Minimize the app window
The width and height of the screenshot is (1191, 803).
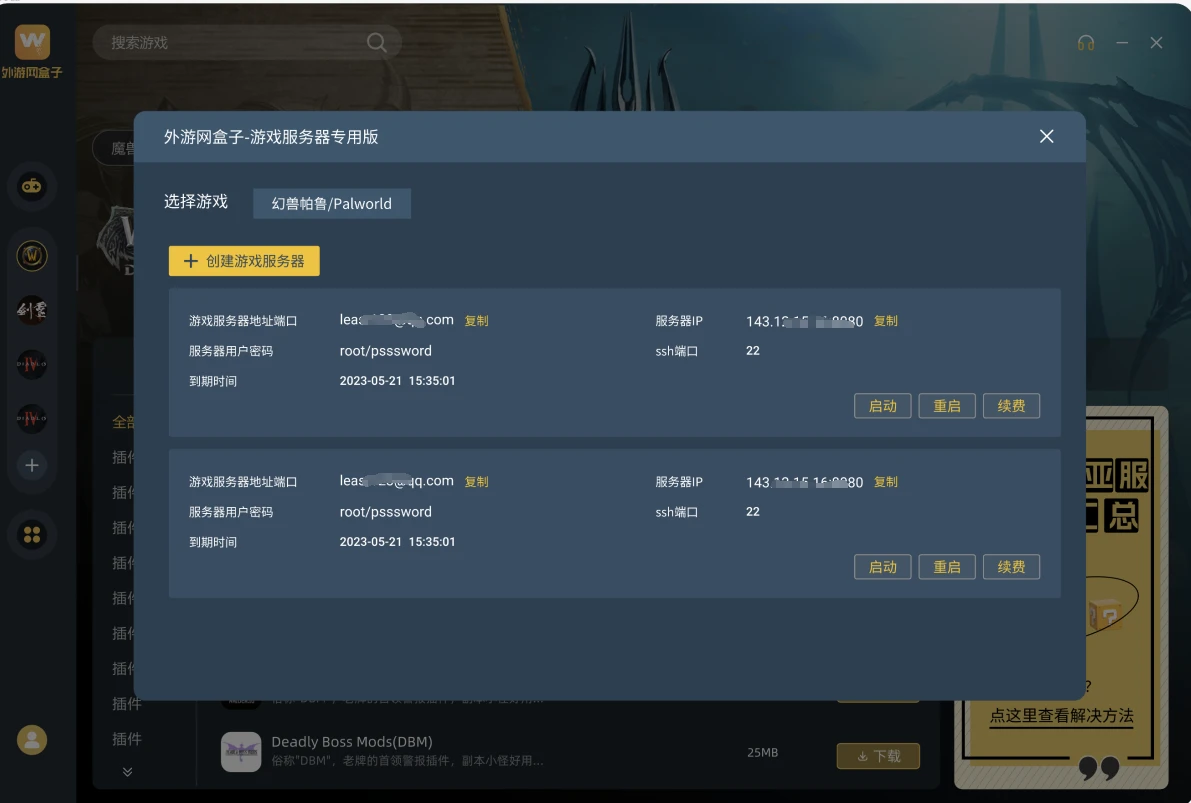pos(1122,43)
